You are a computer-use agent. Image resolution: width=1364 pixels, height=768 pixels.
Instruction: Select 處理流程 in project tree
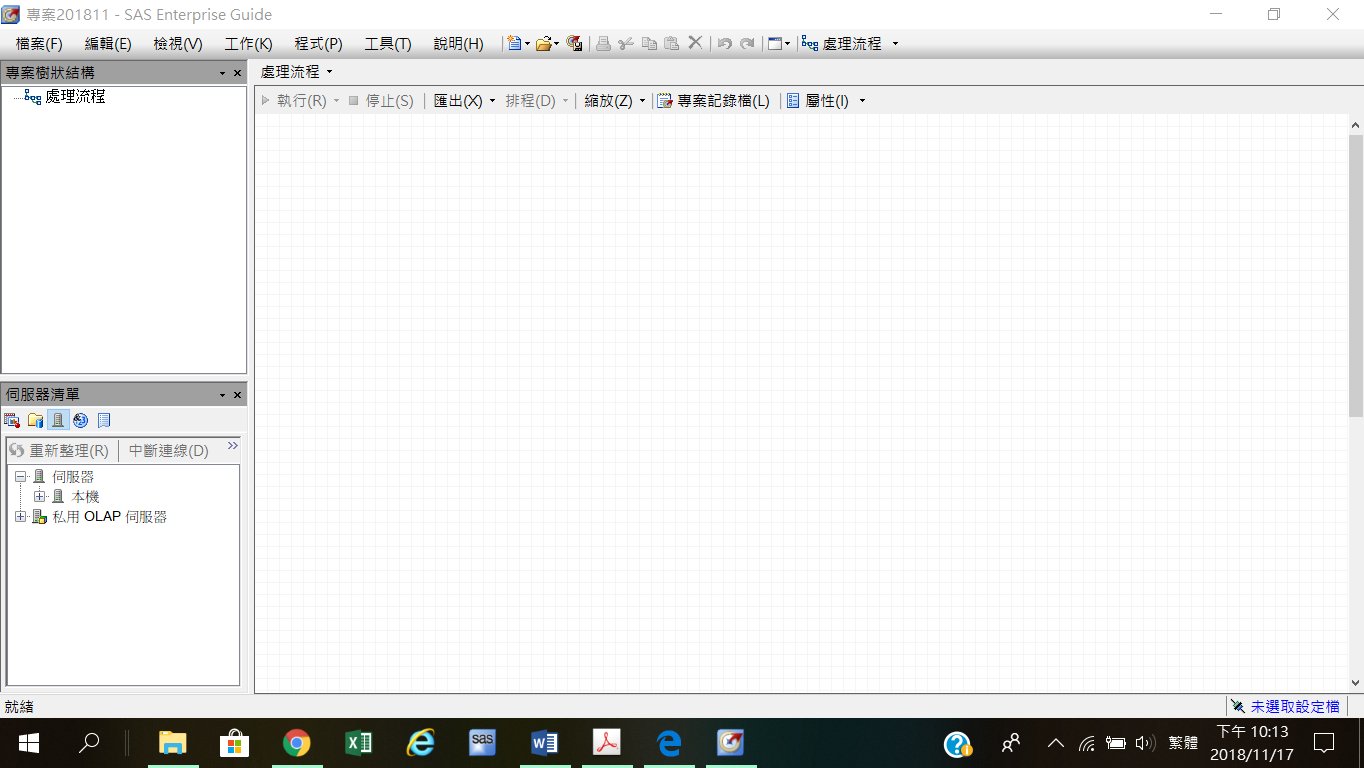point(75,97)
